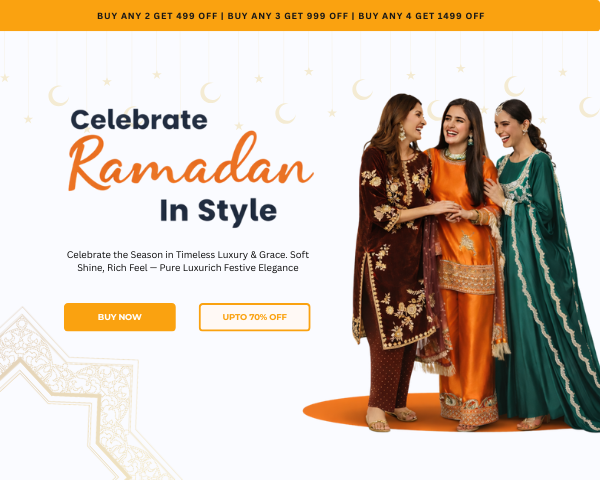Screen dimensions: 600x480
Task: Click the orange promo offer banner
Action: tap(300, 15)
